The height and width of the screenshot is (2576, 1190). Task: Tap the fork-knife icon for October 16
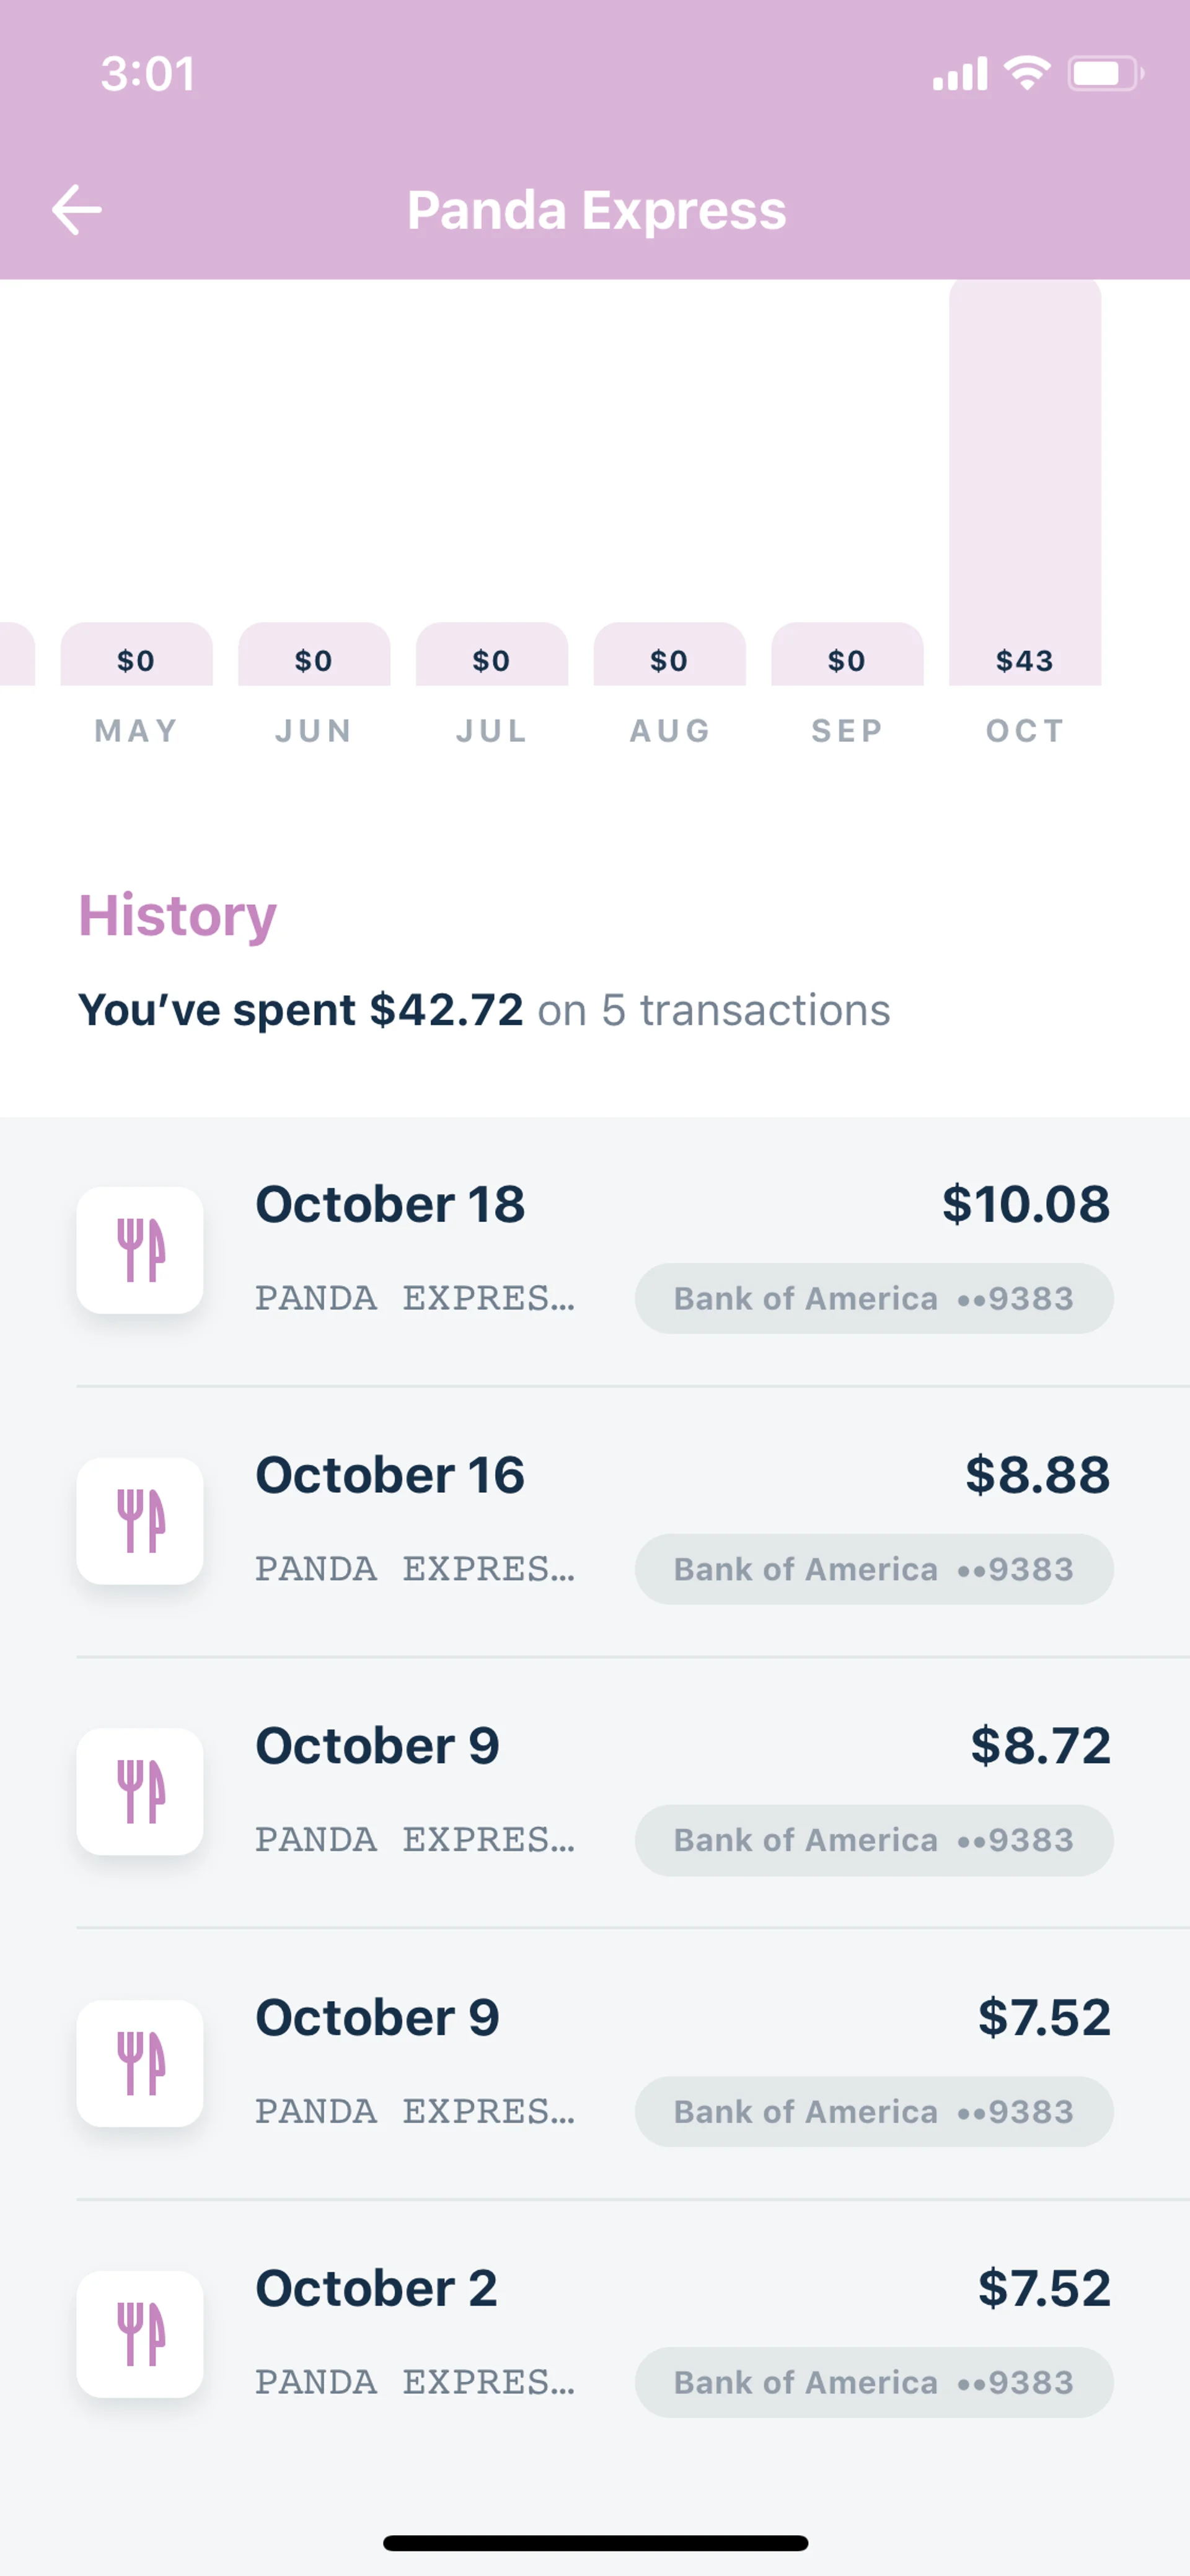[140, 1520]
